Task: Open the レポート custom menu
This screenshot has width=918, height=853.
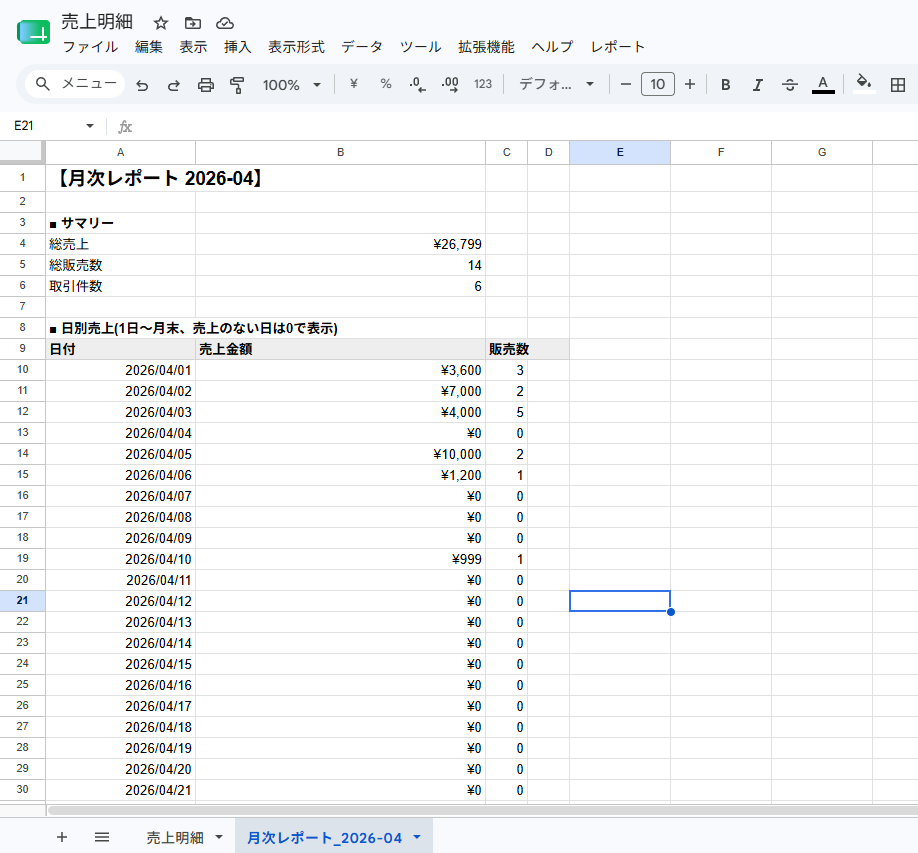Action: tap(618, 47)
